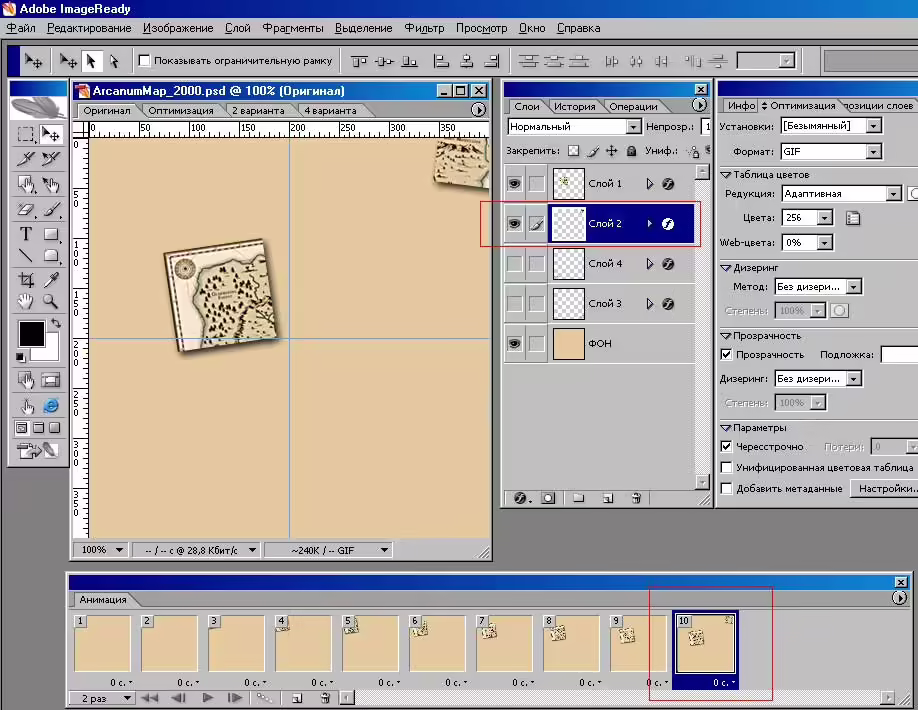918x710 pixels.
Task: Click trash icon in Layers panel
Action: (636, 498)
